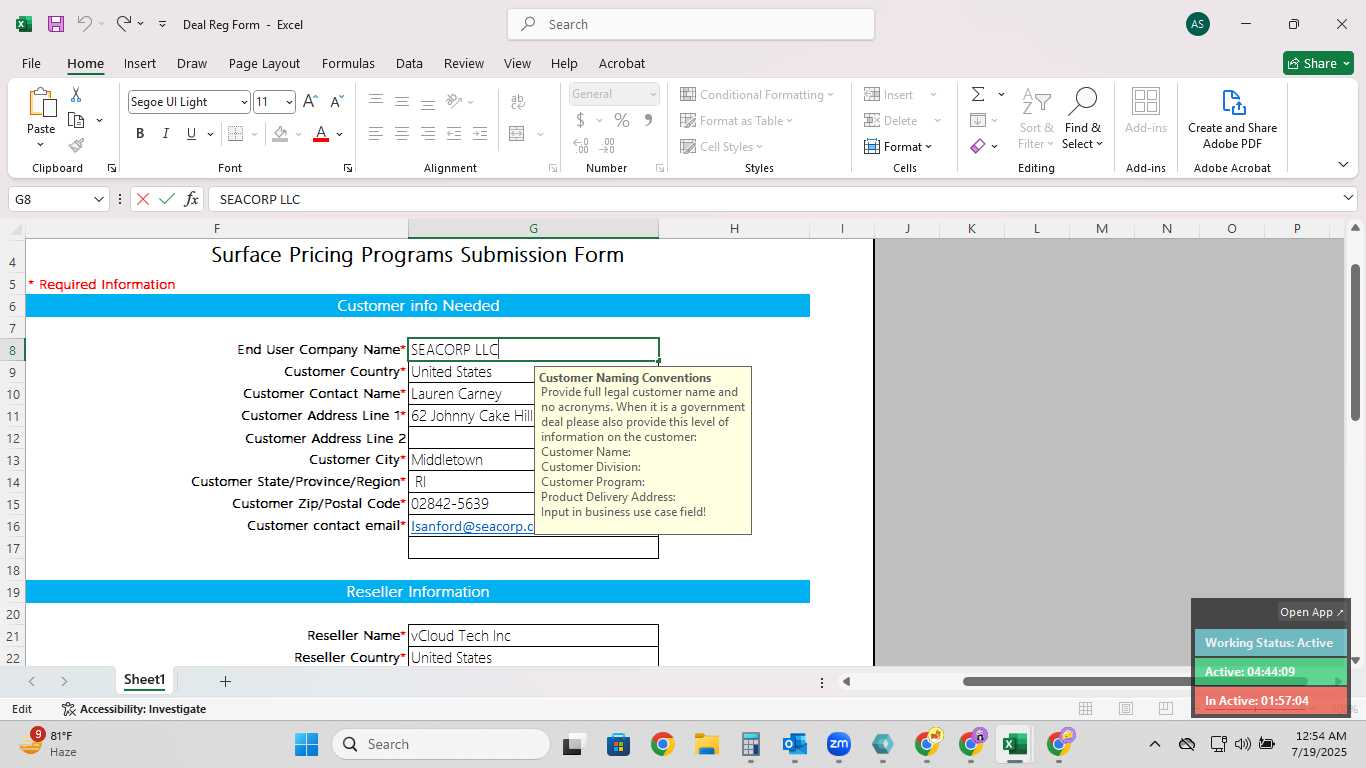
Task: Add a new sheet with plus button
Action: coord(225,681)
